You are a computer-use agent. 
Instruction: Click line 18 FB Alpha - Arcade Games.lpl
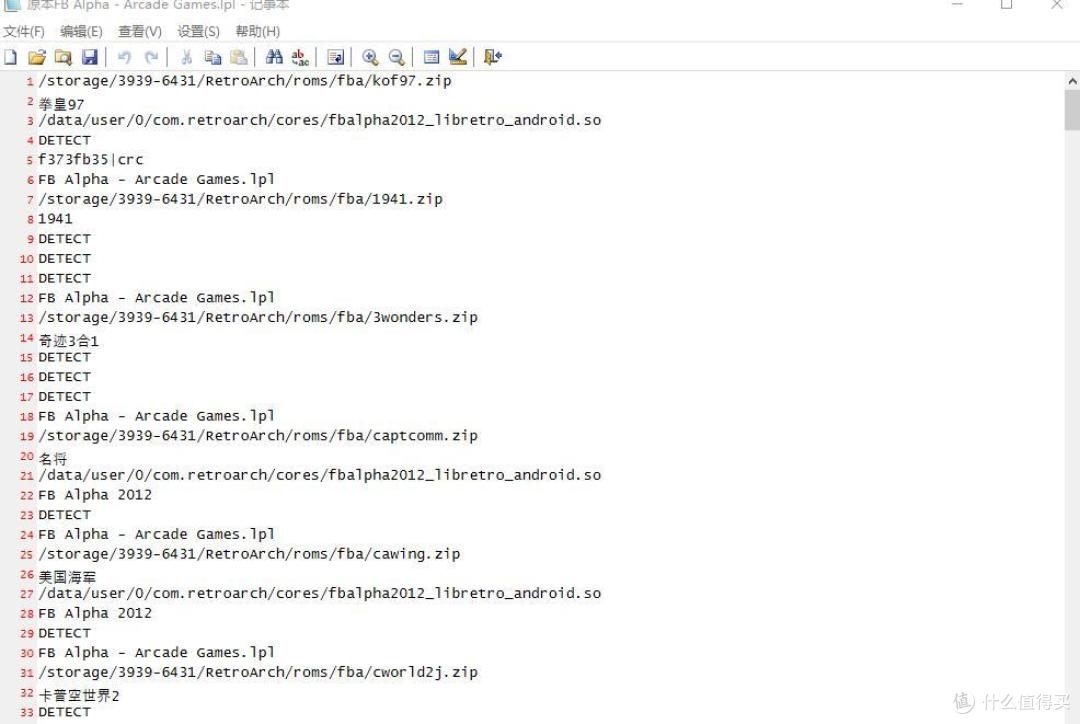point(156,416)
